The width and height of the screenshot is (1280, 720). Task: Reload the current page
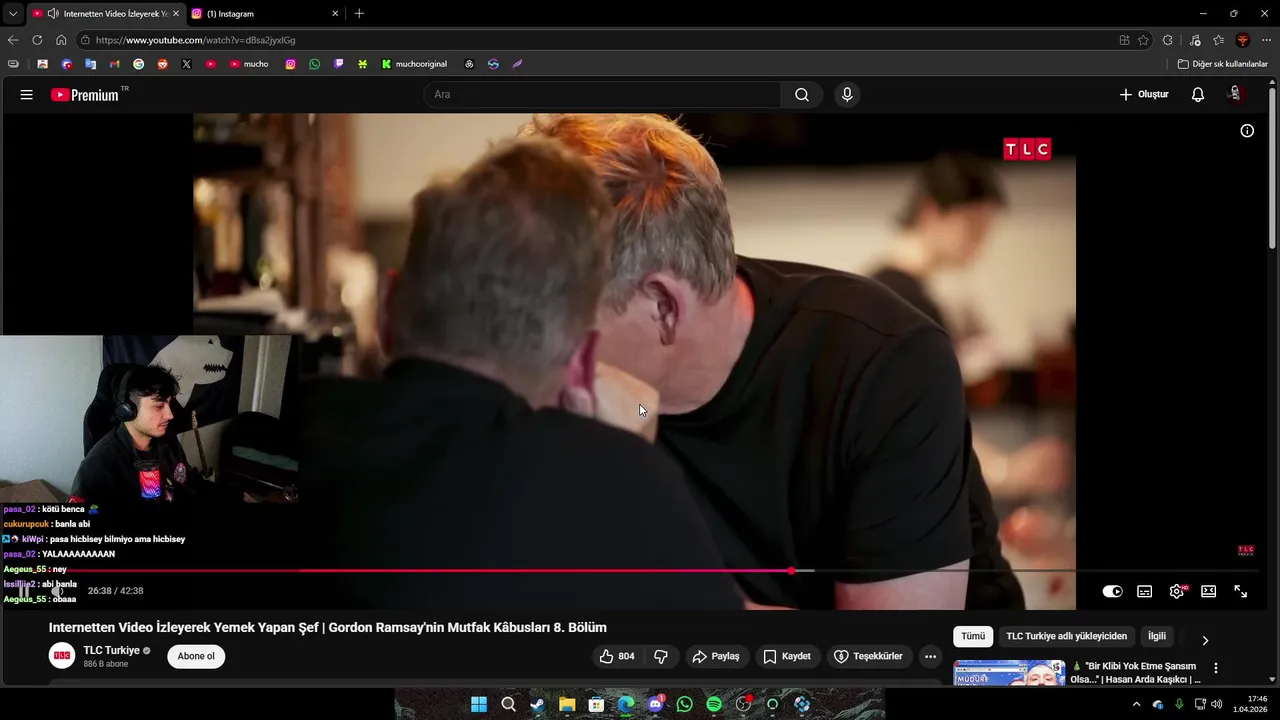37,40
